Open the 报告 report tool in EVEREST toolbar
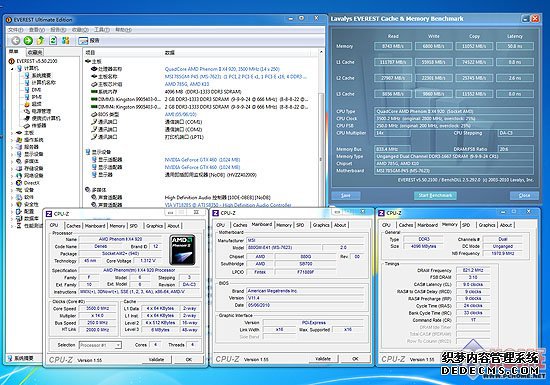This screenshot has width=550, height=385. [x=89, y=41]
